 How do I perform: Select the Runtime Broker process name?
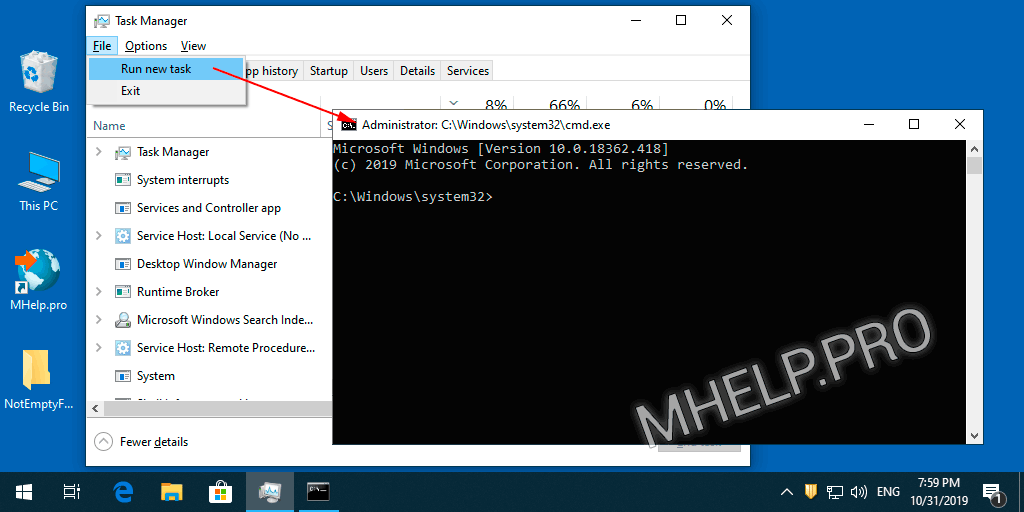coord(178,292)
